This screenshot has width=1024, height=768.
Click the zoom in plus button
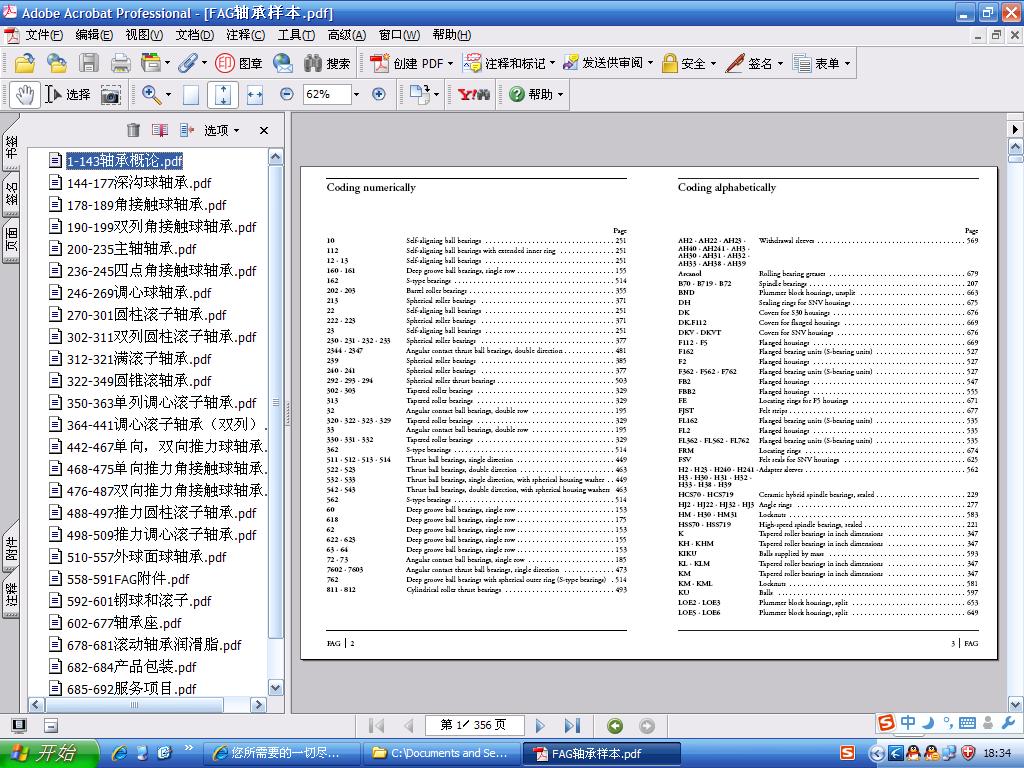(379, 94)
